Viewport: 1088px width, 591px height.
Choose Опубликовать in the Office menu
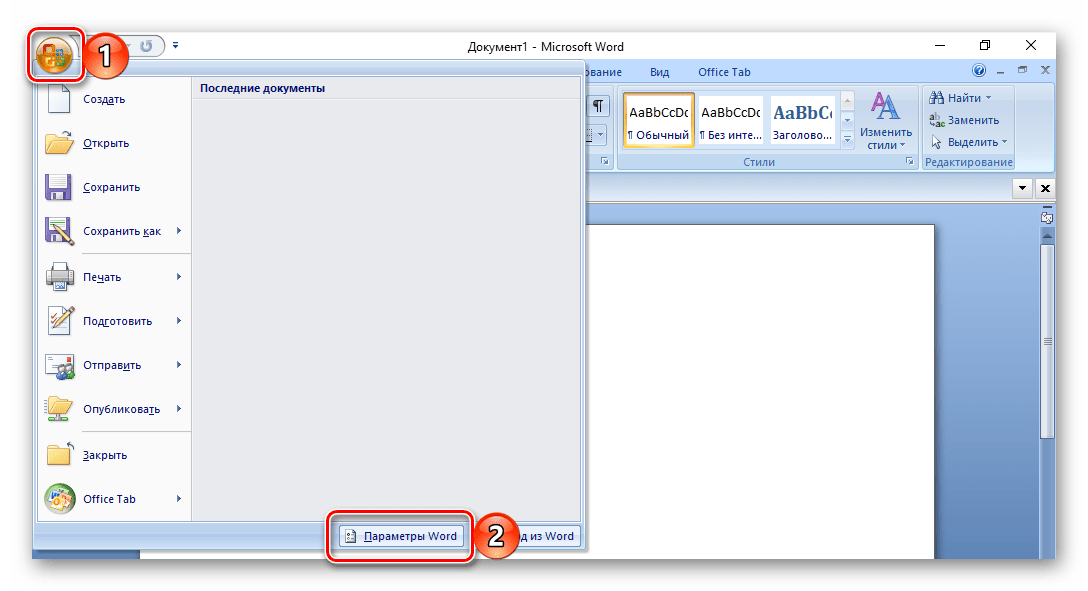click(x=121, y=409)
